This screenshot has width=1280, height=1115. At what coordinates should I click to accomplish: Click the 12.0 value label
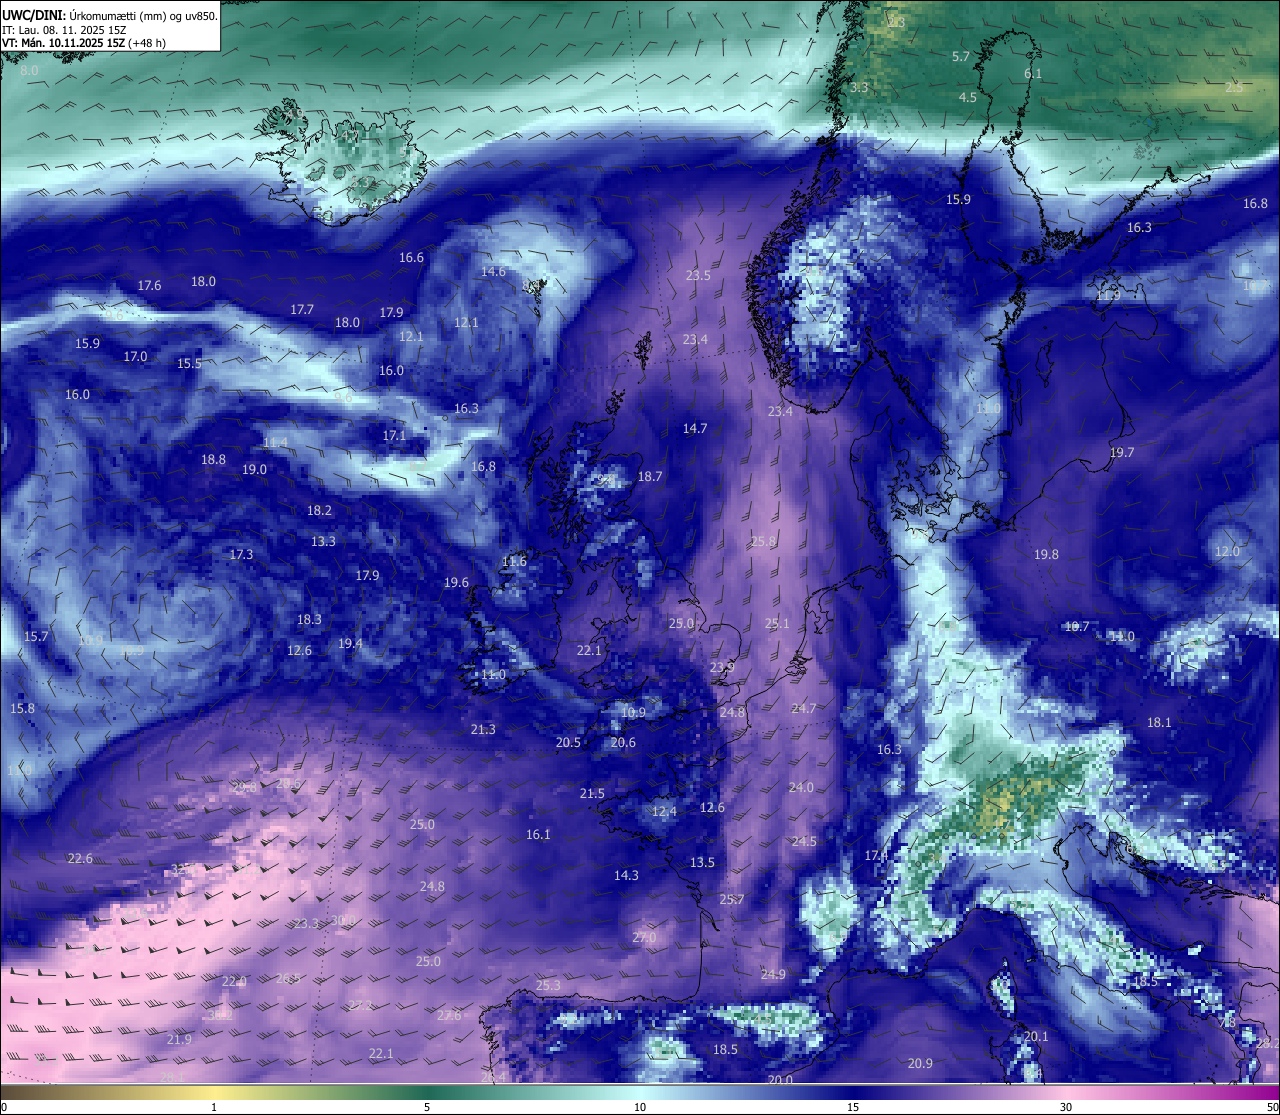(x=1227, y=551)
